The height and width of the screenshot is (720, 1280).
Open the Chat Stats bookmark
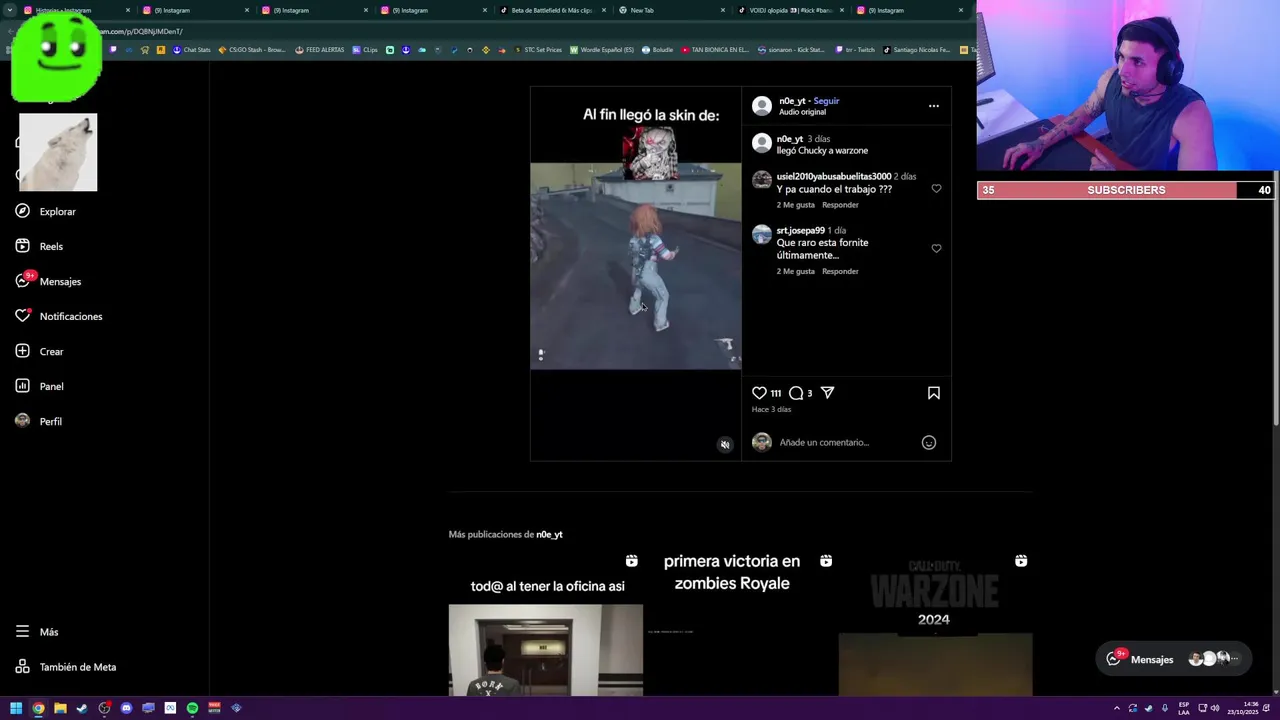pyautogui.click(x=192, y=50)
